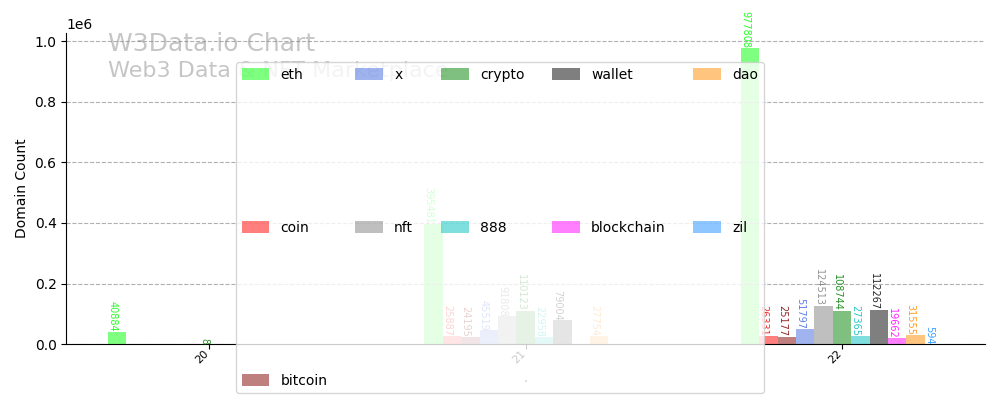Click the "W3Data.io Chart" title text
The image size is (1000, 400).
(x=211, y=44)
